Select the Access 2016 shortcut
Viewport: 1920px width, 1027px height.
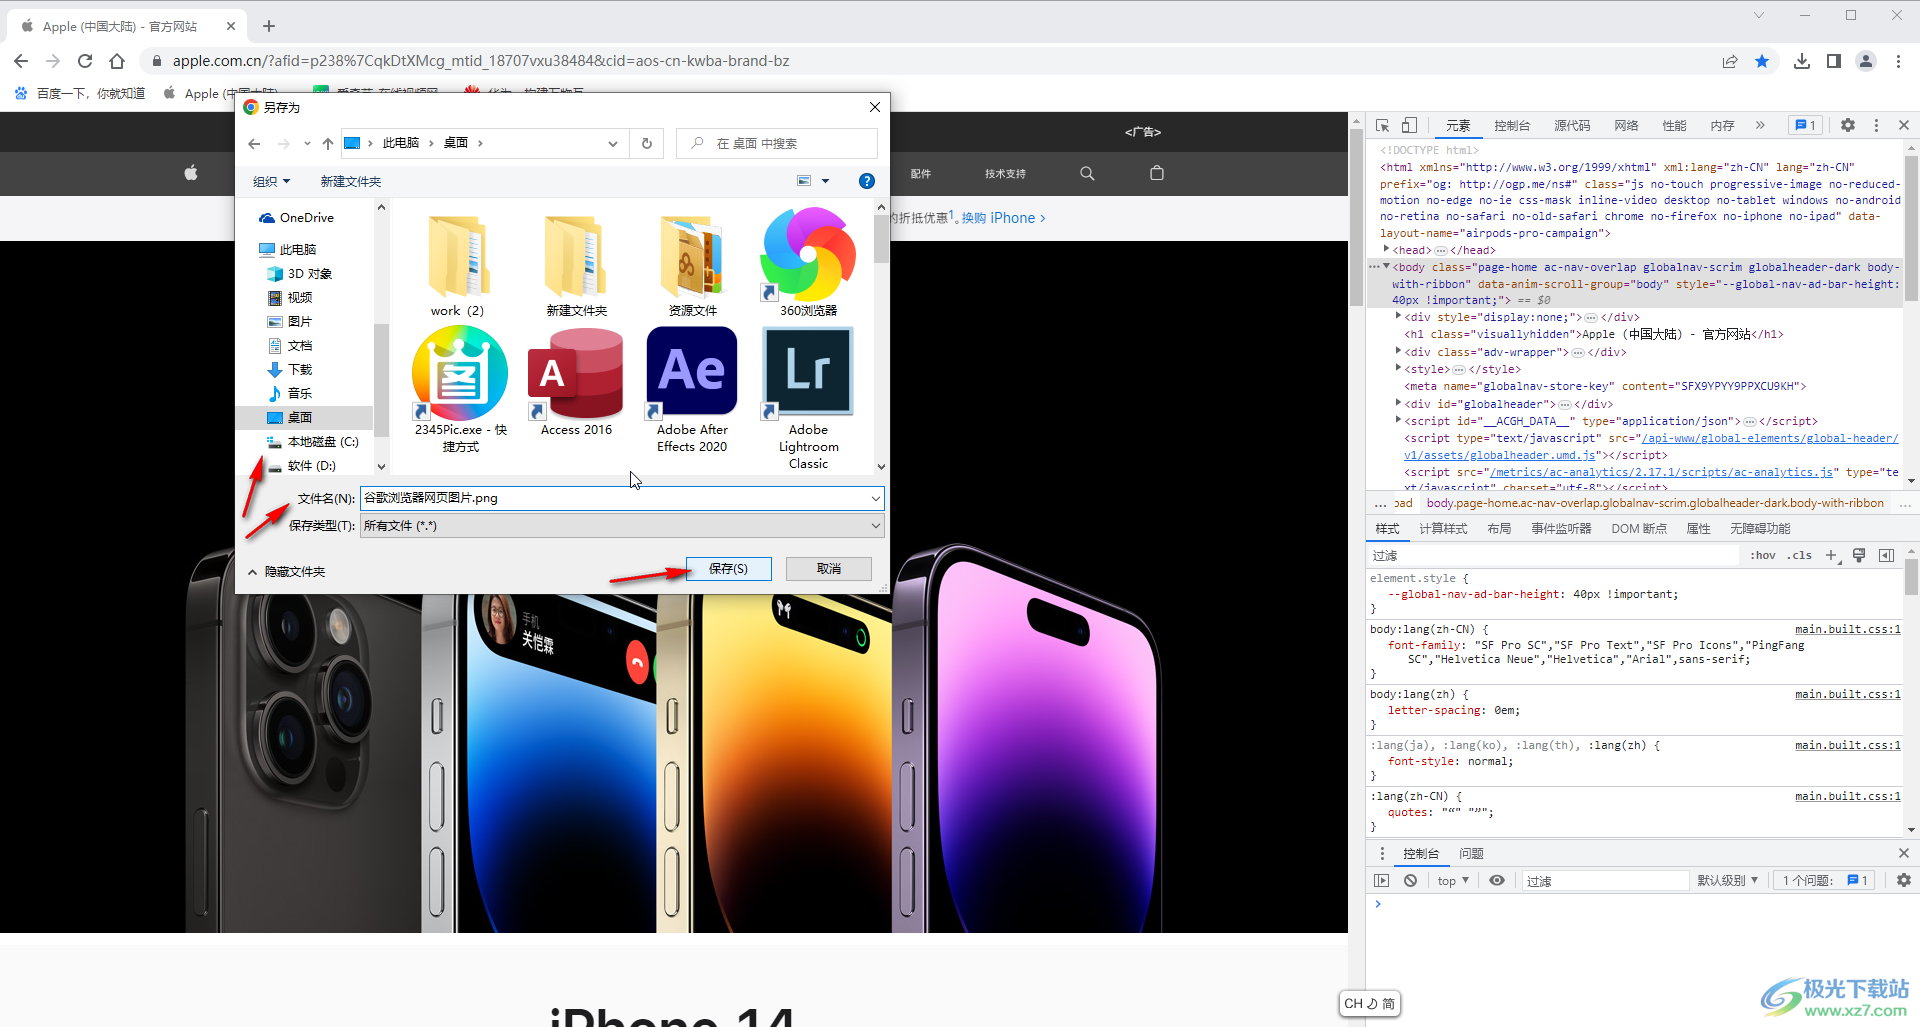[x=576, y=382]
